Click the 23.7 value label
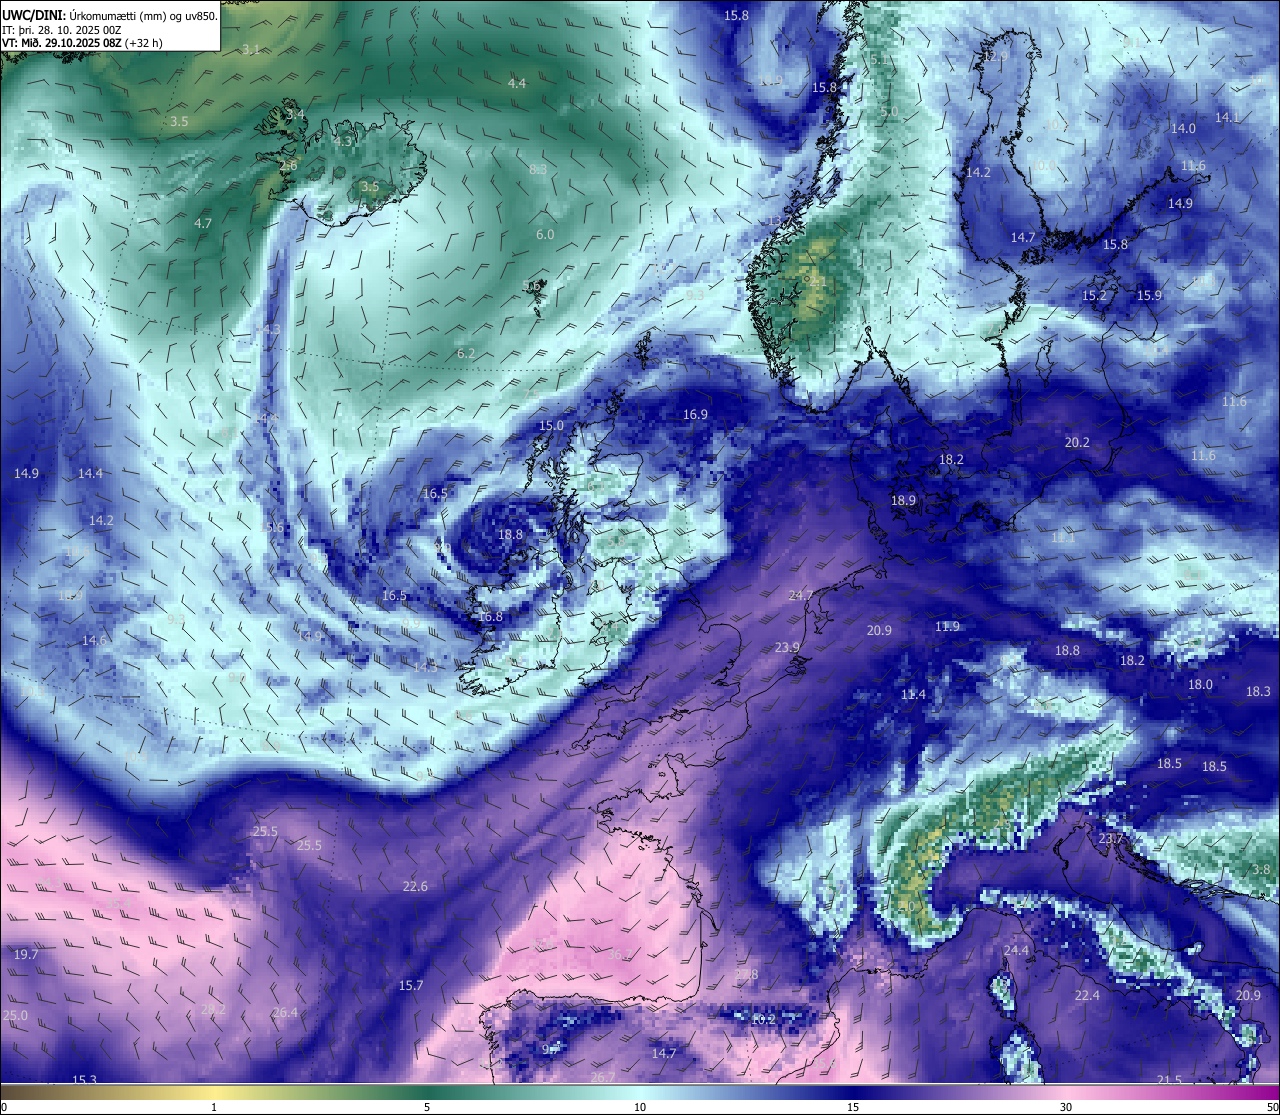 (x=1111, y=838)
